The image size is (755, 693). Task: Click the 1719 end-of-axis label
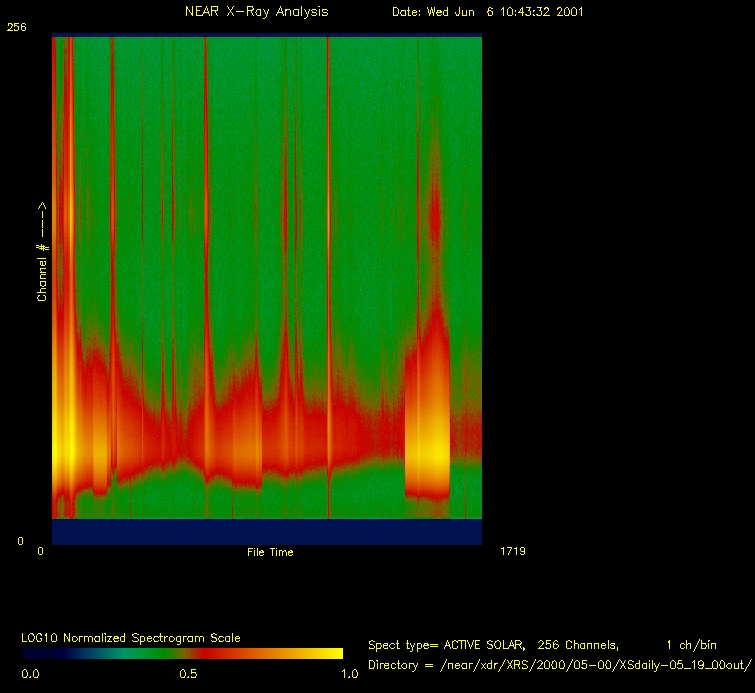[512, 551]
